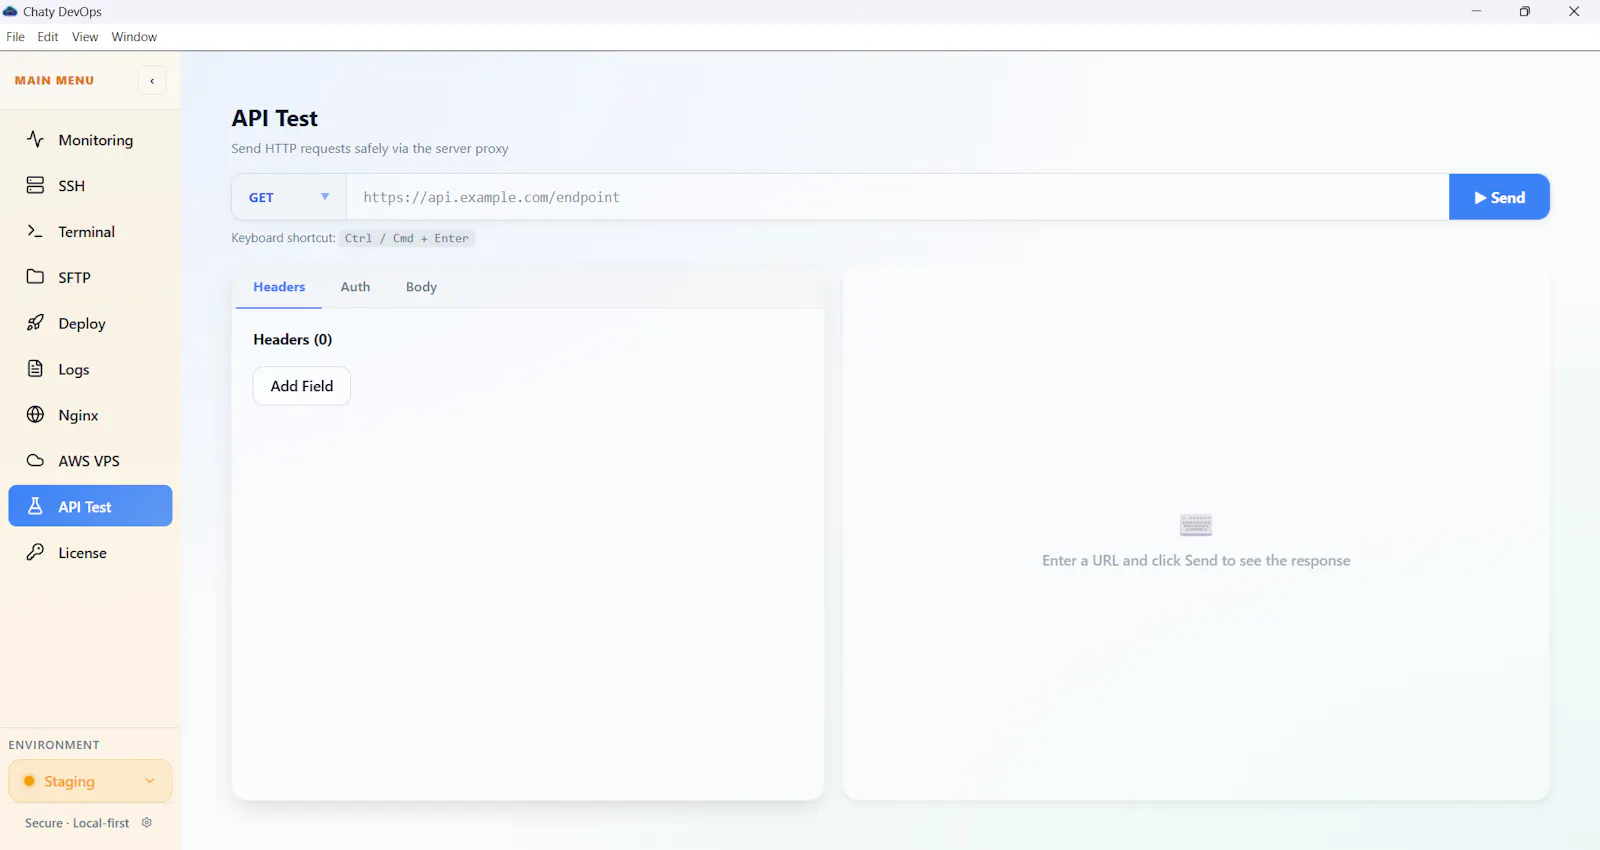1600x850 pixels.
Task: Close the Chaty DevOps window
Action: point(1574,12)
